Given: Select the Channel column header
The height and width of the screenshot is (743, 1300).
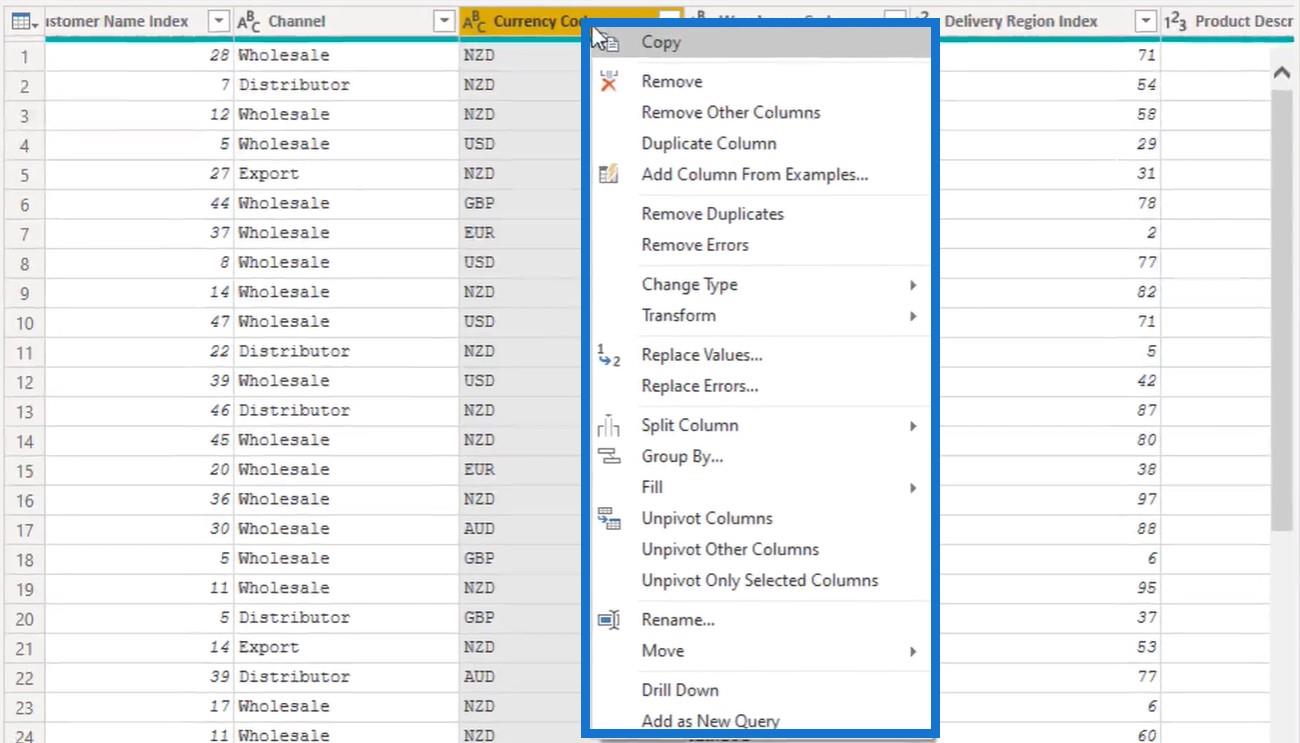Looking at the screenshot, I should (x=346, y=21).
